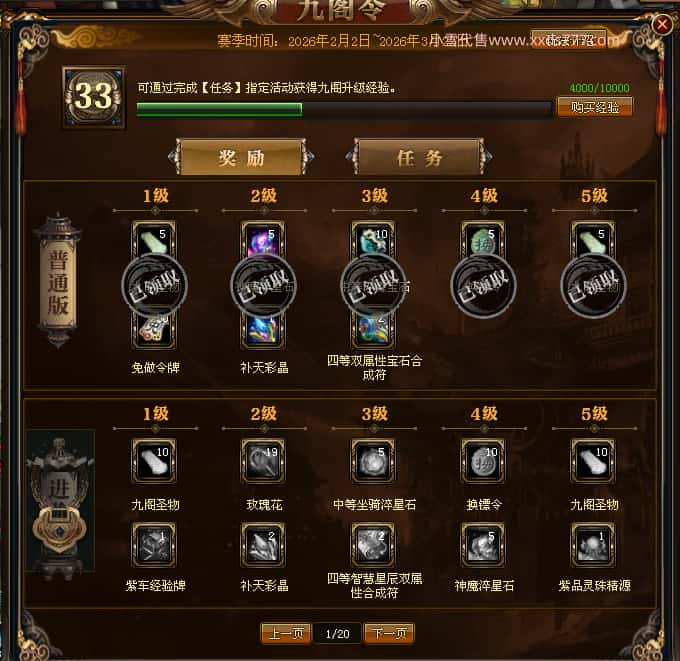This screenshot has width=680, height=661.
Task: Select the 神魔淬星石 reward icon
Action: (x=483, y=545)
